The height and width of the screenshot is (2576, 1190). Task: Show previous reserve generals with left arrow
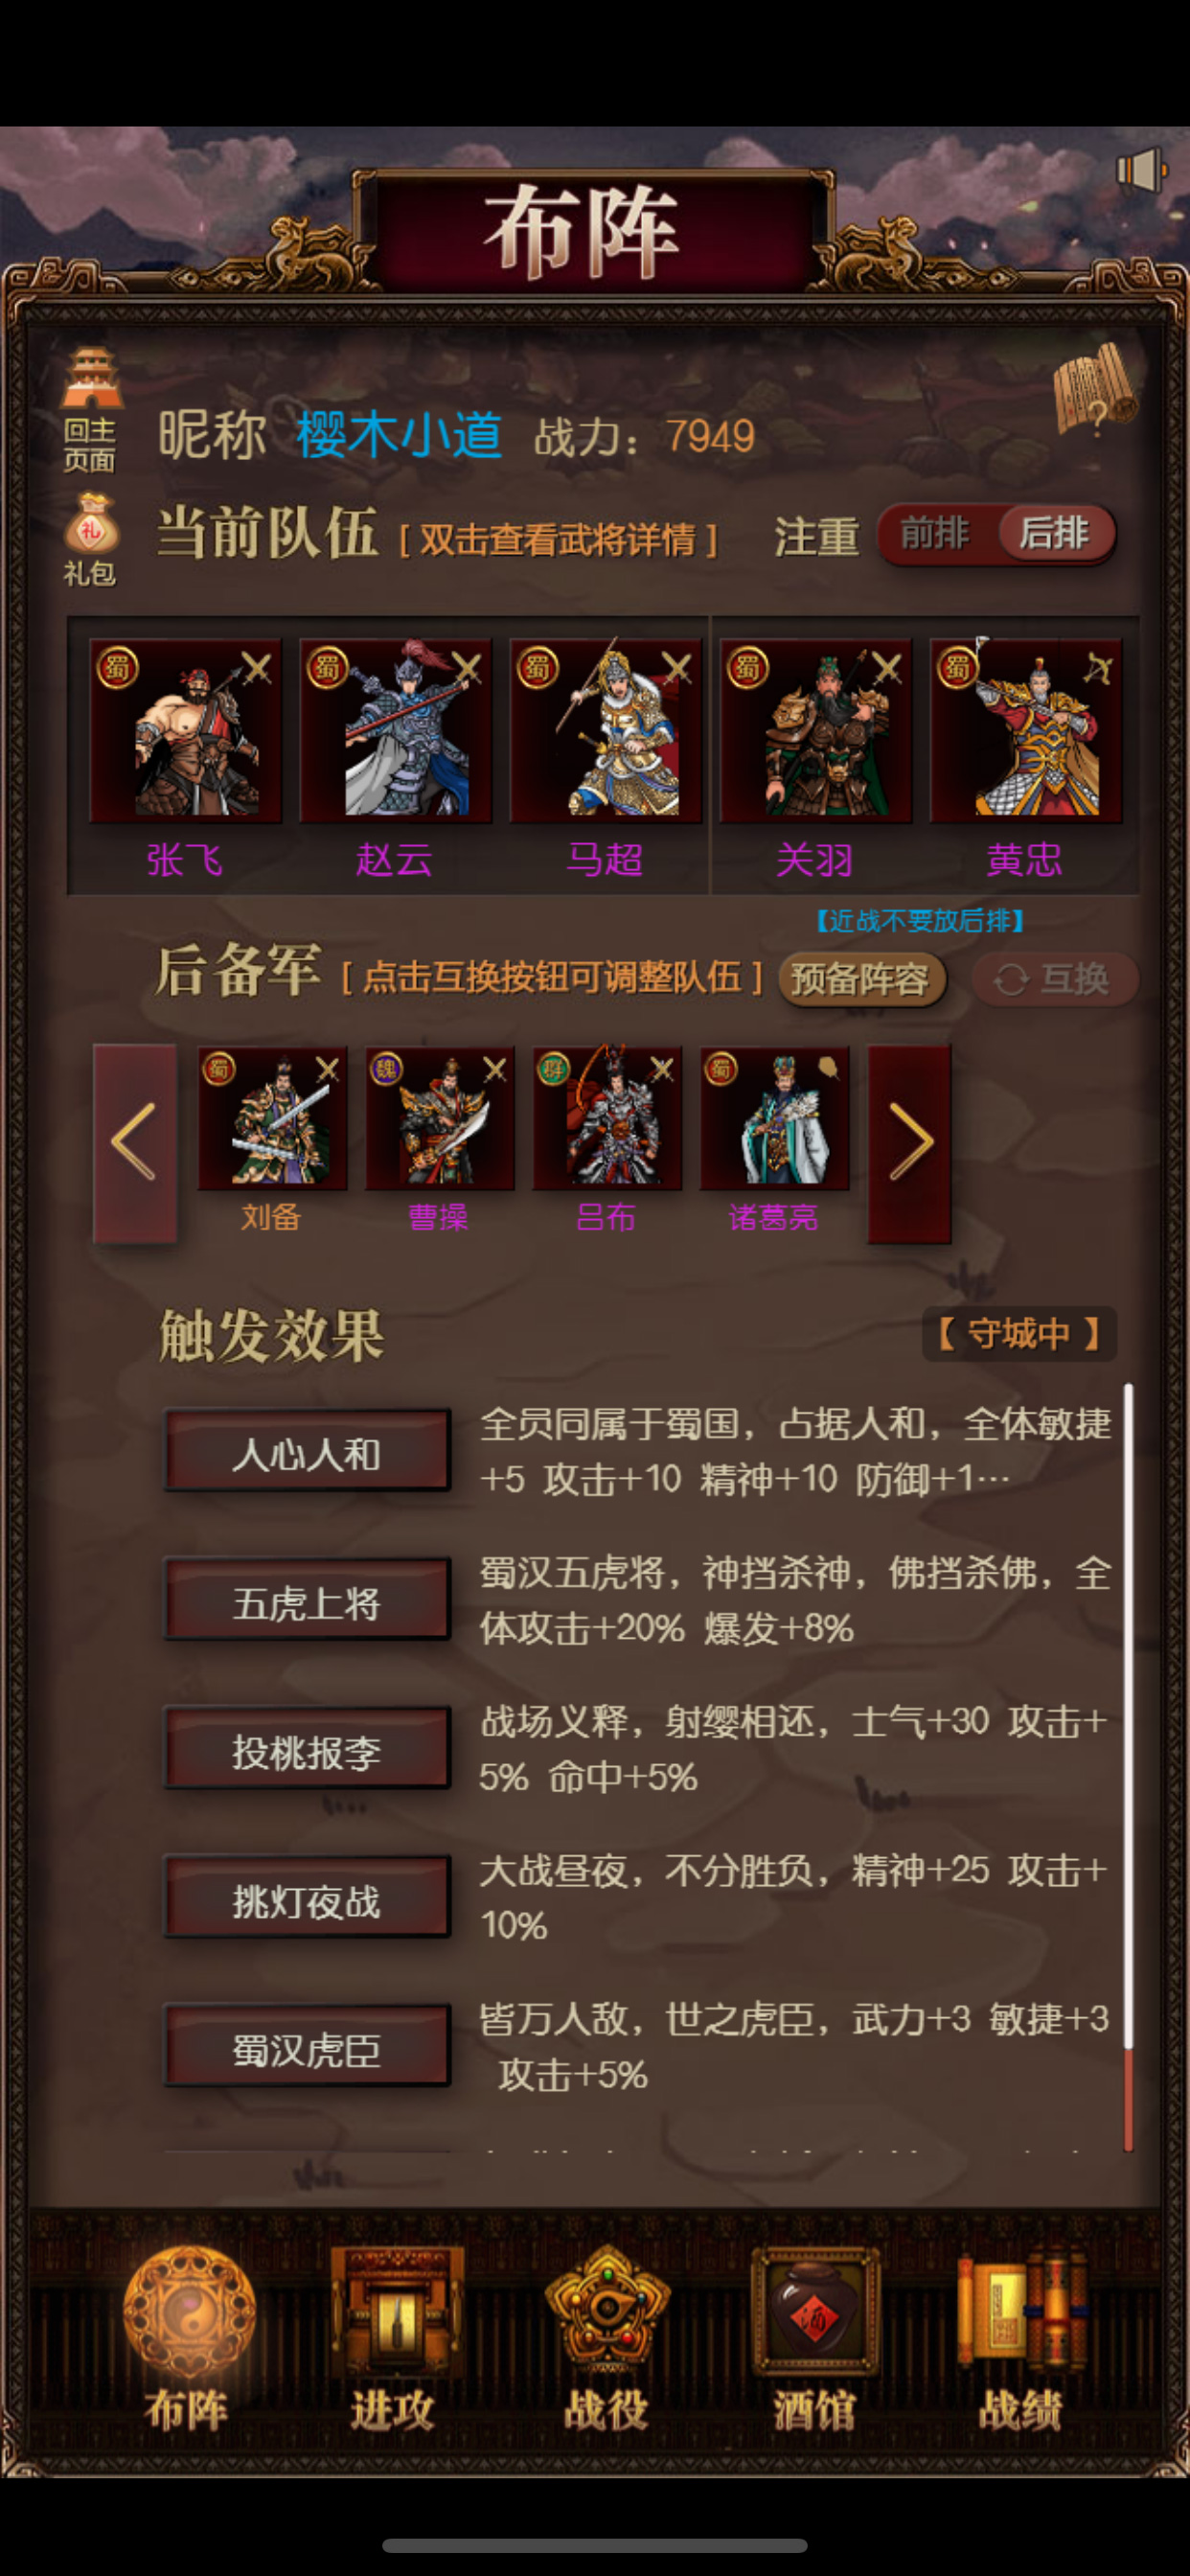point(135,1142)
